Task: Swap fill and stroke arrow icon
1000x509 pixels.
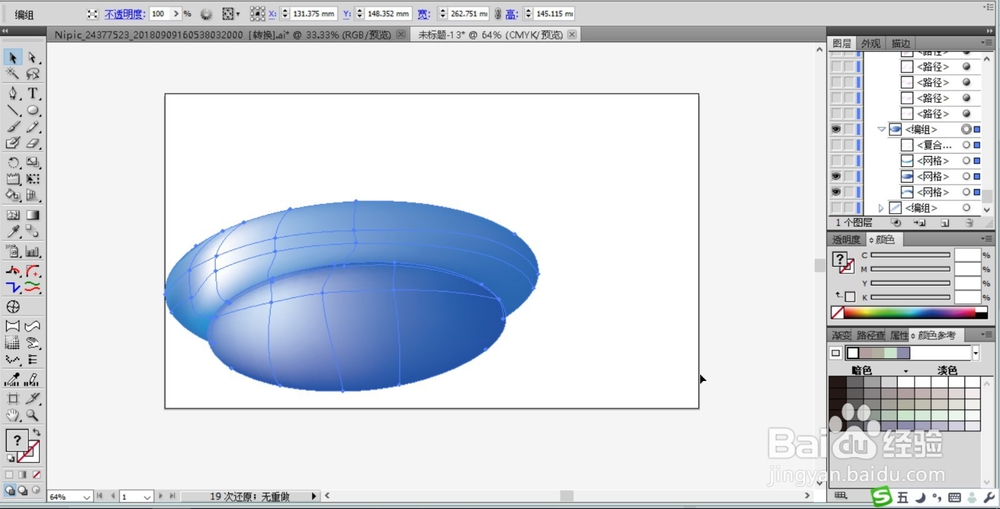Action: click(x=36, y=432)
